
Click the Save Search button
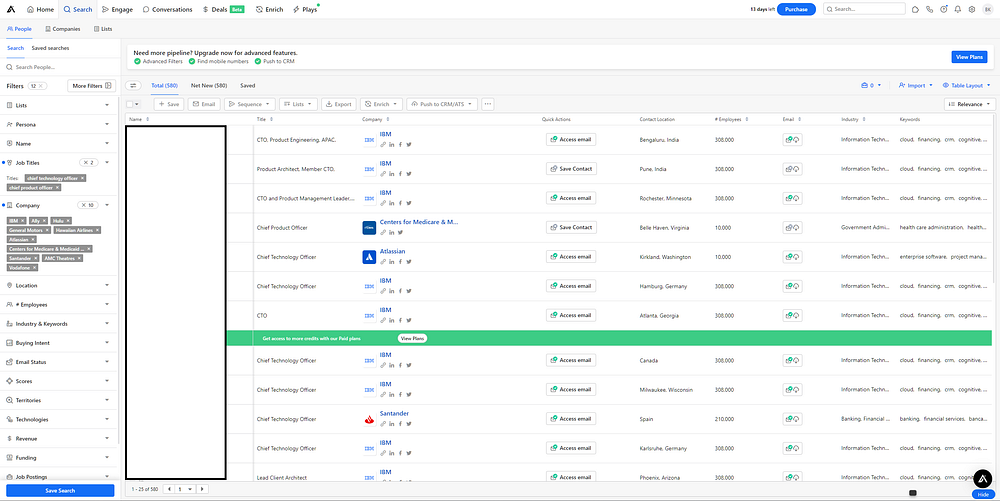pos(60,491)
